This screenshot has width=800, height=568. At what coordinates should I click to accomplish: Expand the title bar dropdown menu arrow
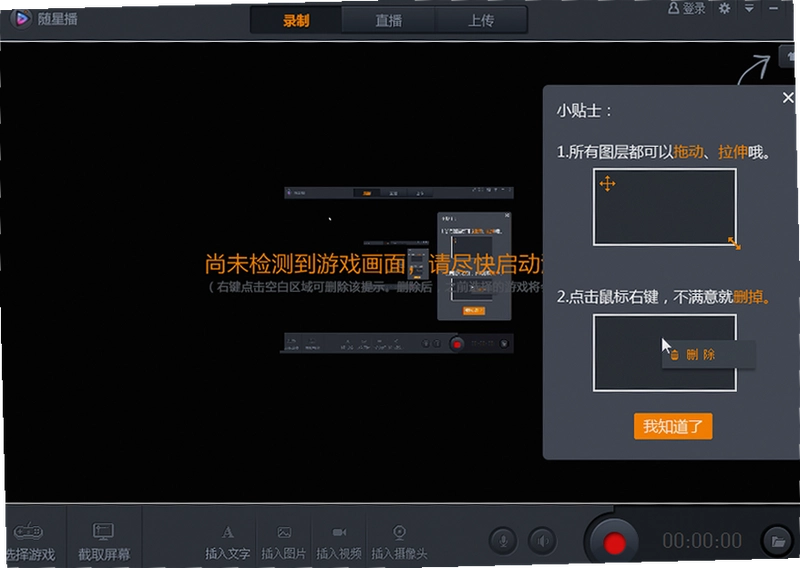point(749,8)
